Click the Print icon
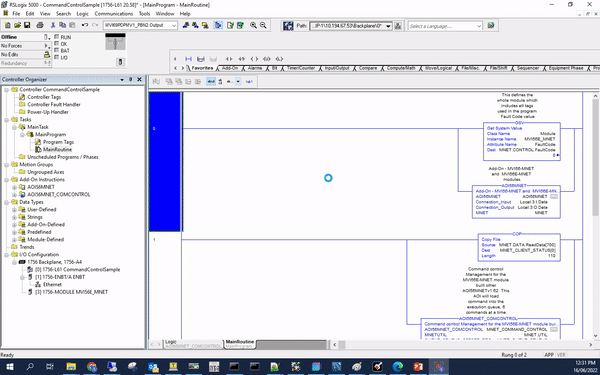The width and height of the screenshot is (600, 375). coord(40,25)
